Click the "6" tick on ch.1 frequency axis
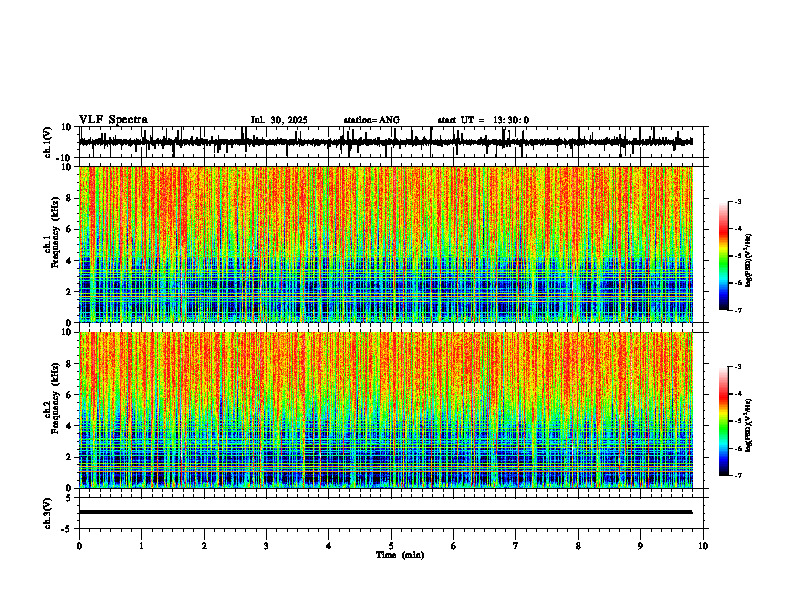 [69, 230]
